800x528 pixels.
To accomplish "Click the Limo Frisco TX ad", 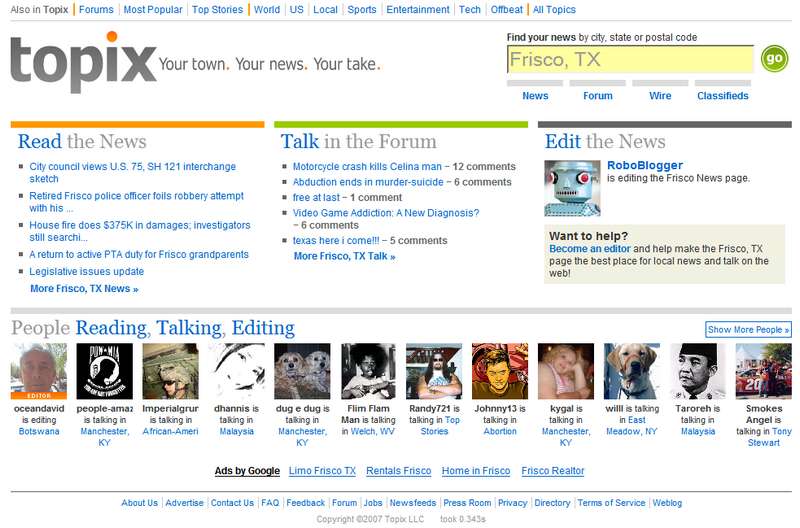I will (x=322, y=471).
